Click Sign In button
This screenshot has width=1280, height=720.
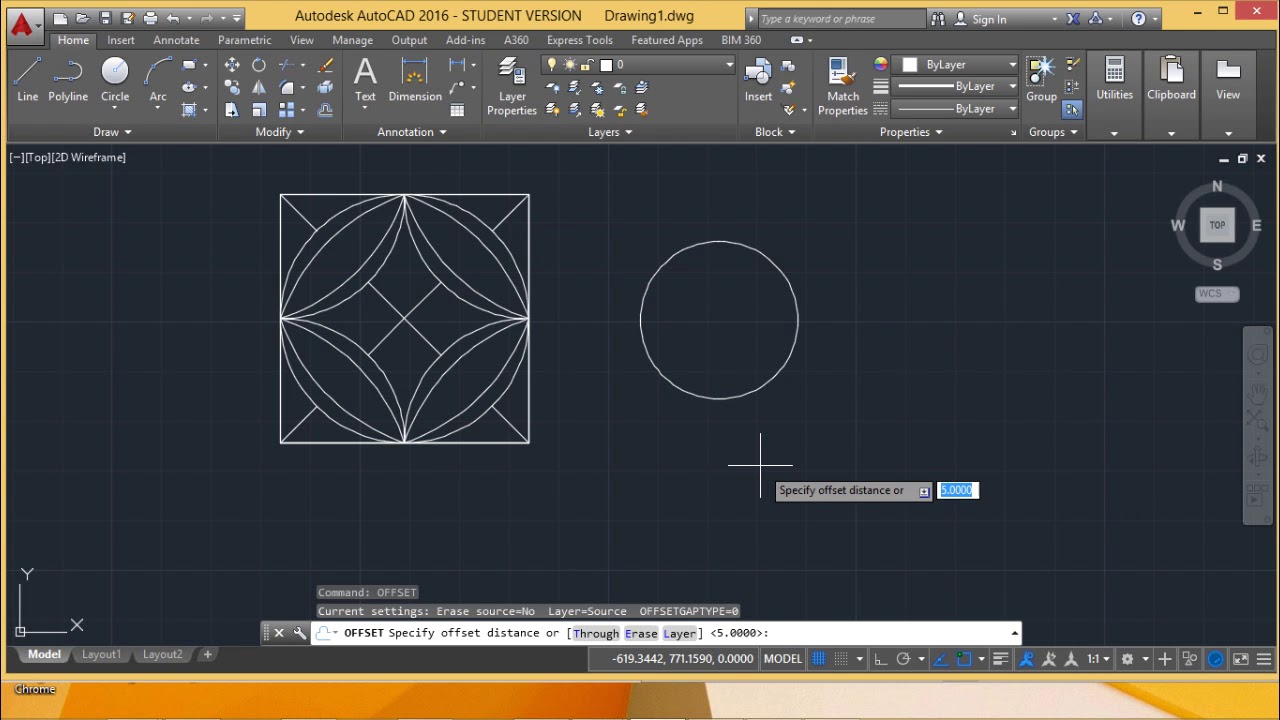(988, 19)
